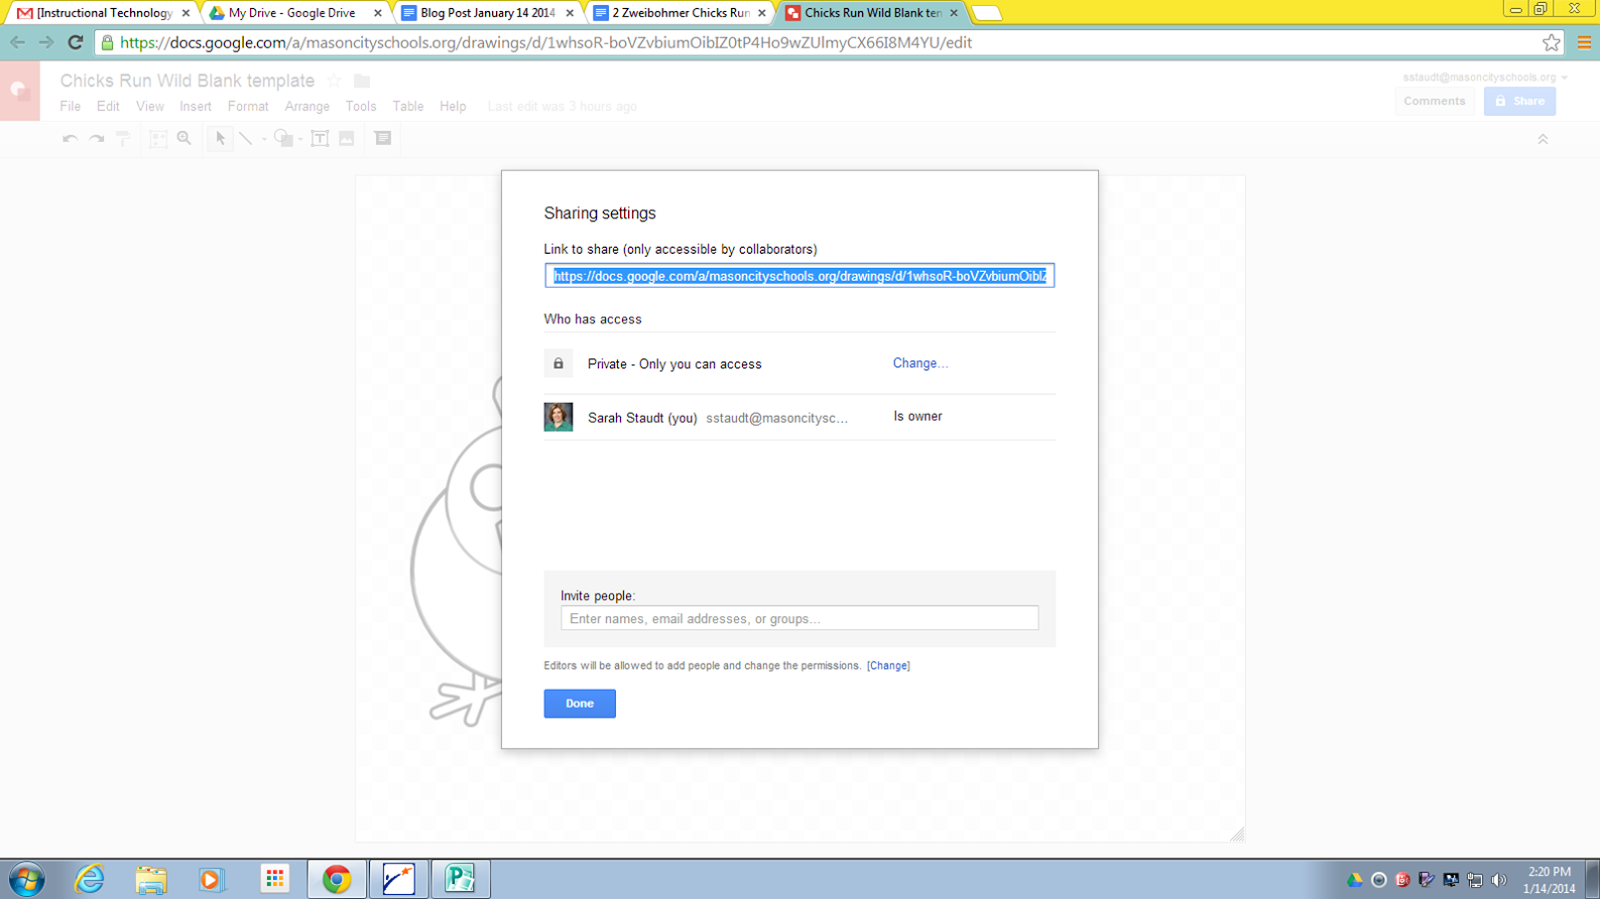Viewport: 1600px width, 899px height.
Task: Open the Format menu
Action: pyautogui.click(x=248, y=106)
